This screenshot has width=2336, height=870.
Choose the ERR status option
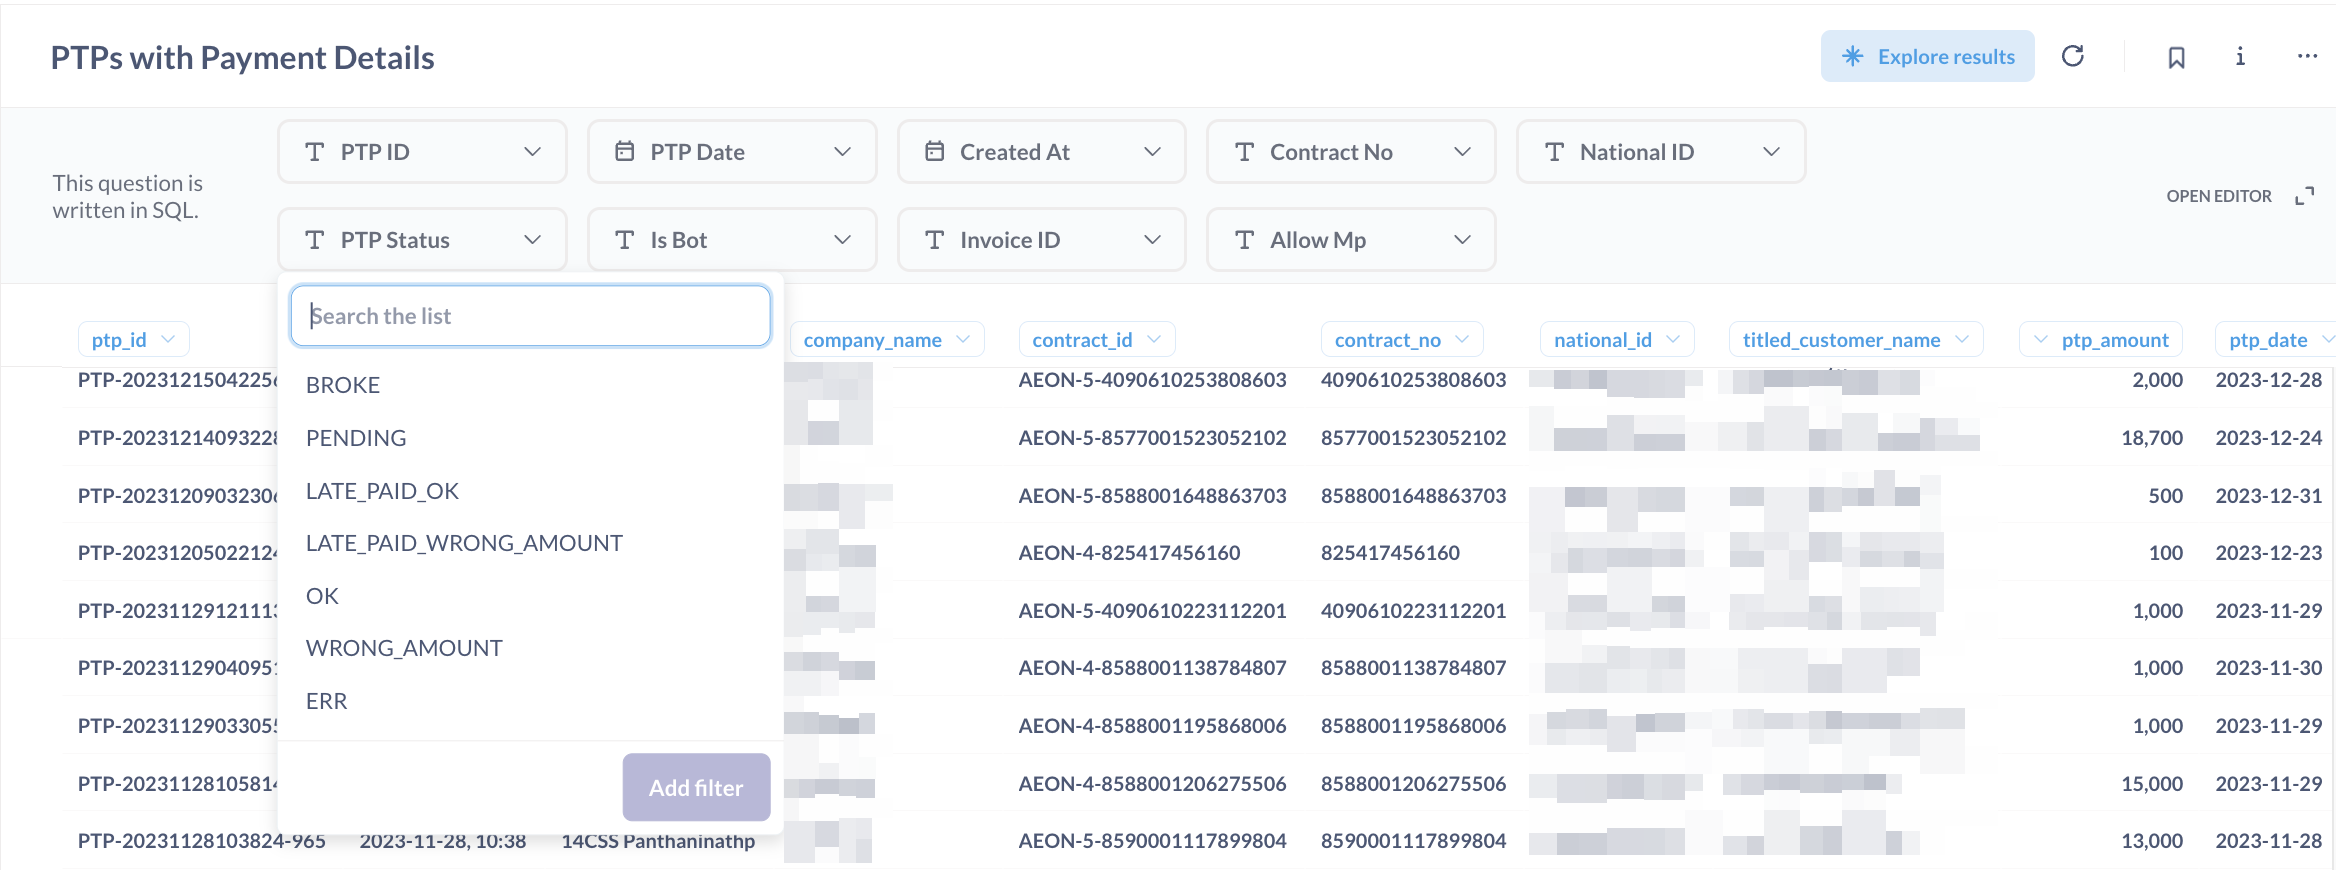327,701
